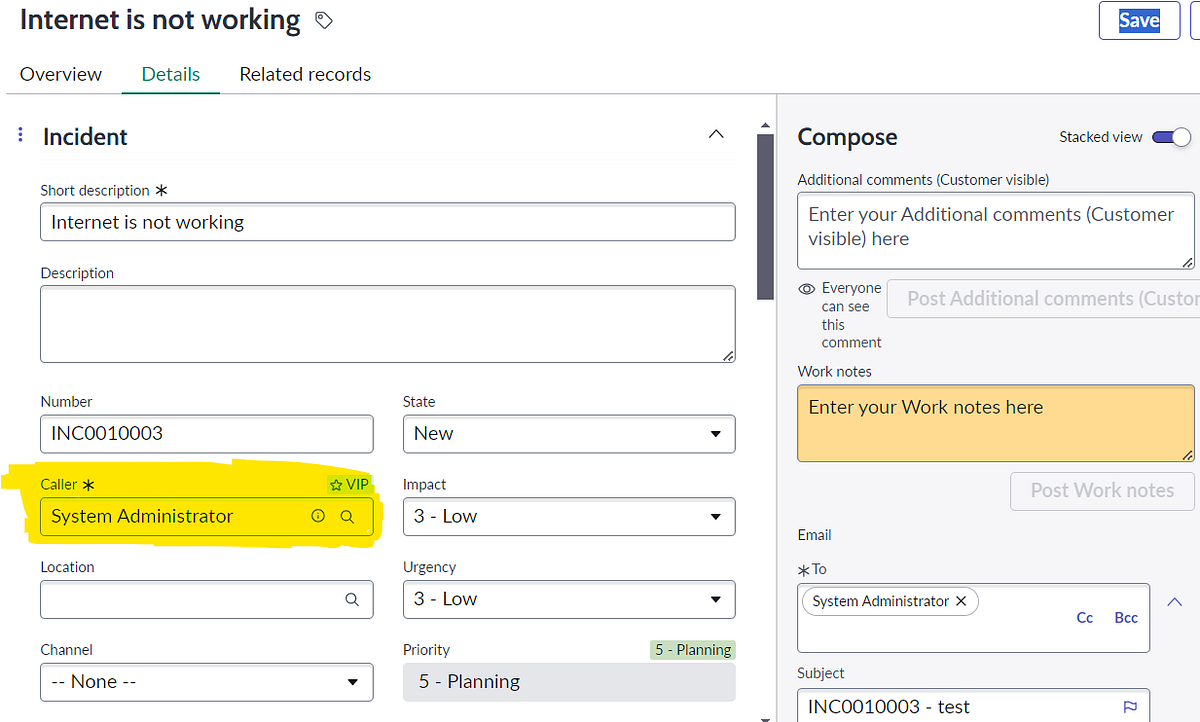Open the Related records tab
This screenshot has height=722, width=1200.
(x=304, y=74)
